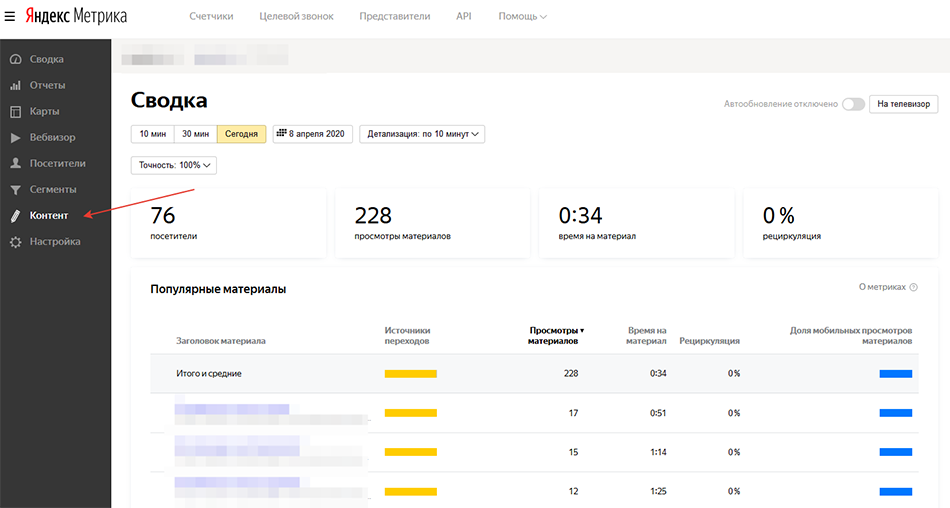
Task: Click the blue mobile share bar in Итого row
Action: (x=895, y=374)
